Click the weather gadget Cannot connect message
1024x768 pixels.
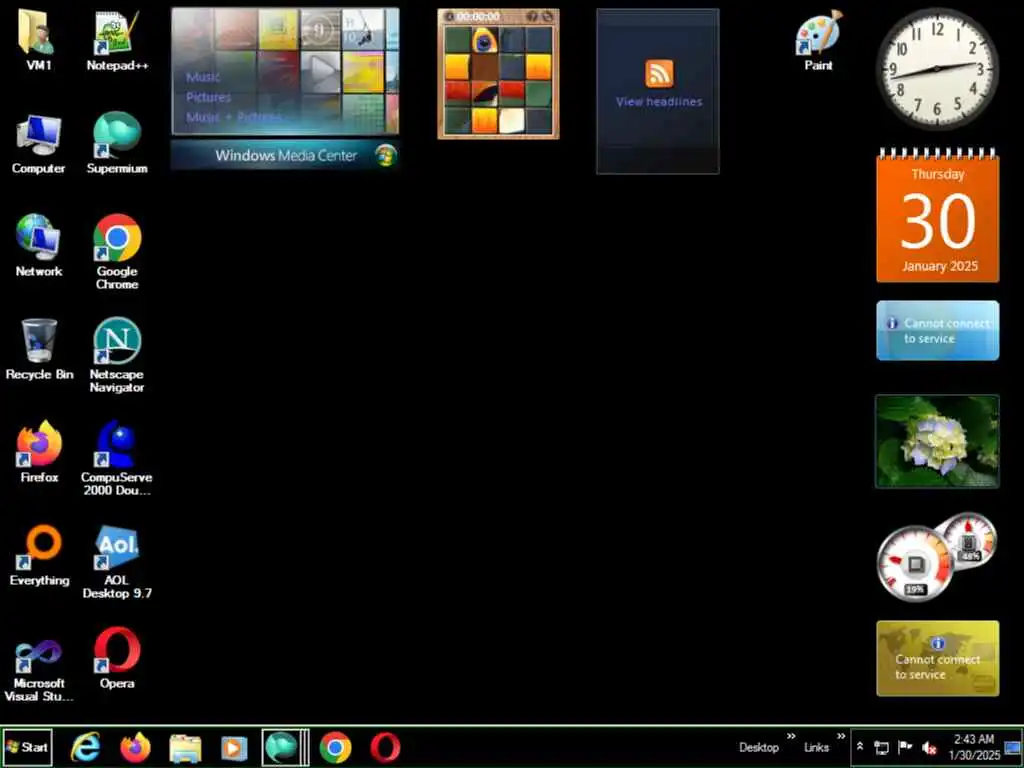click(937, 330)
